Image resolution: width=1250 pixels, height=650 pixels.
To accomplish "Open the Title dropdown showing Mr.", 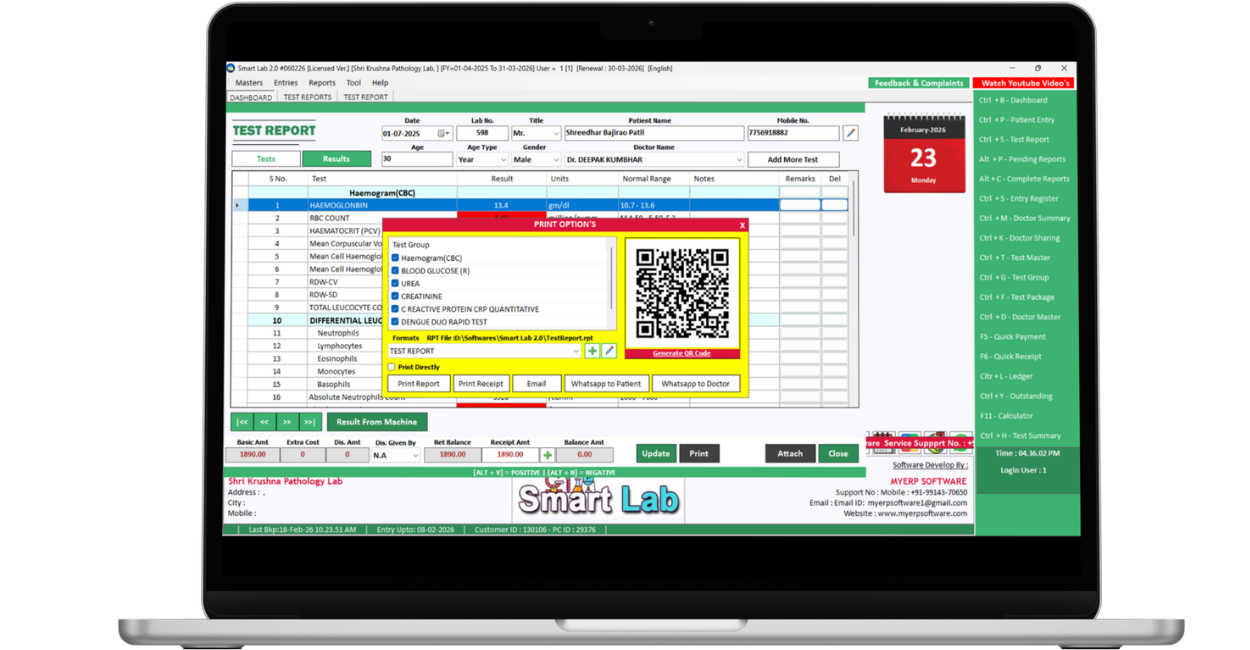I will (556, 133).
